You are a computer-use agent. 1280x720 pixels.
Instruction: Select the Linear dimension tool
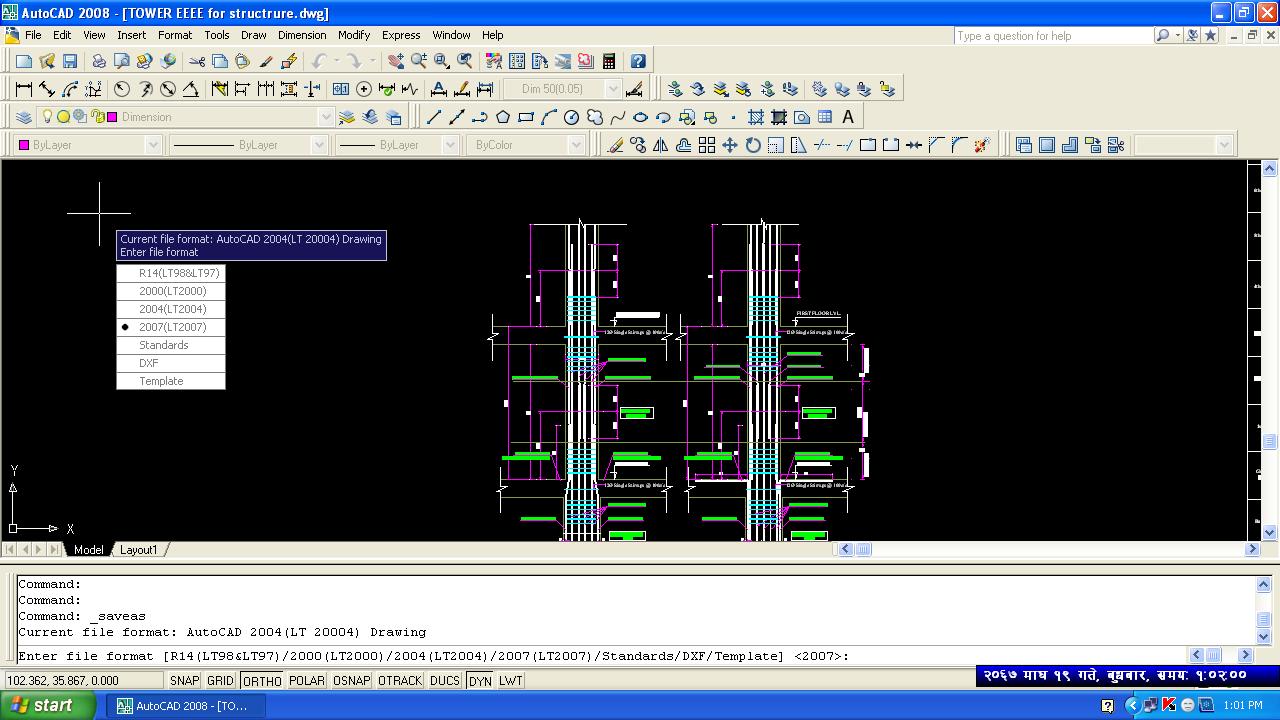point(24,89)
